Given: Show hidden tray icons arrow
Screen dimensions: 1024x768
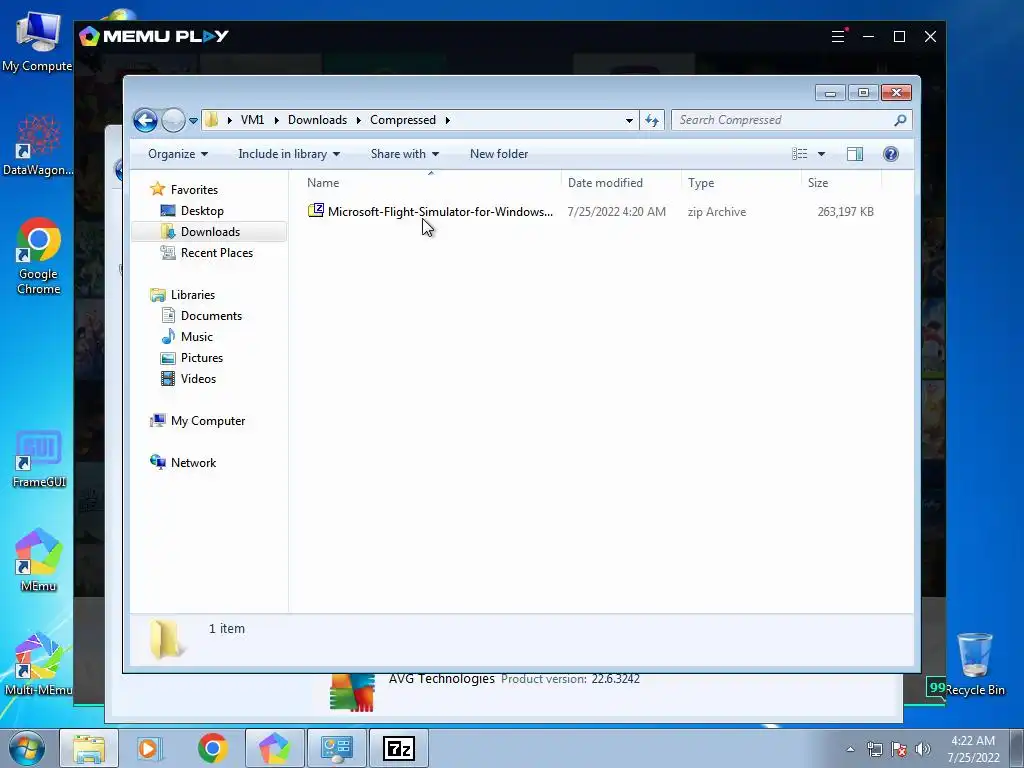Looking at the screenshot, I should point(850,749).
